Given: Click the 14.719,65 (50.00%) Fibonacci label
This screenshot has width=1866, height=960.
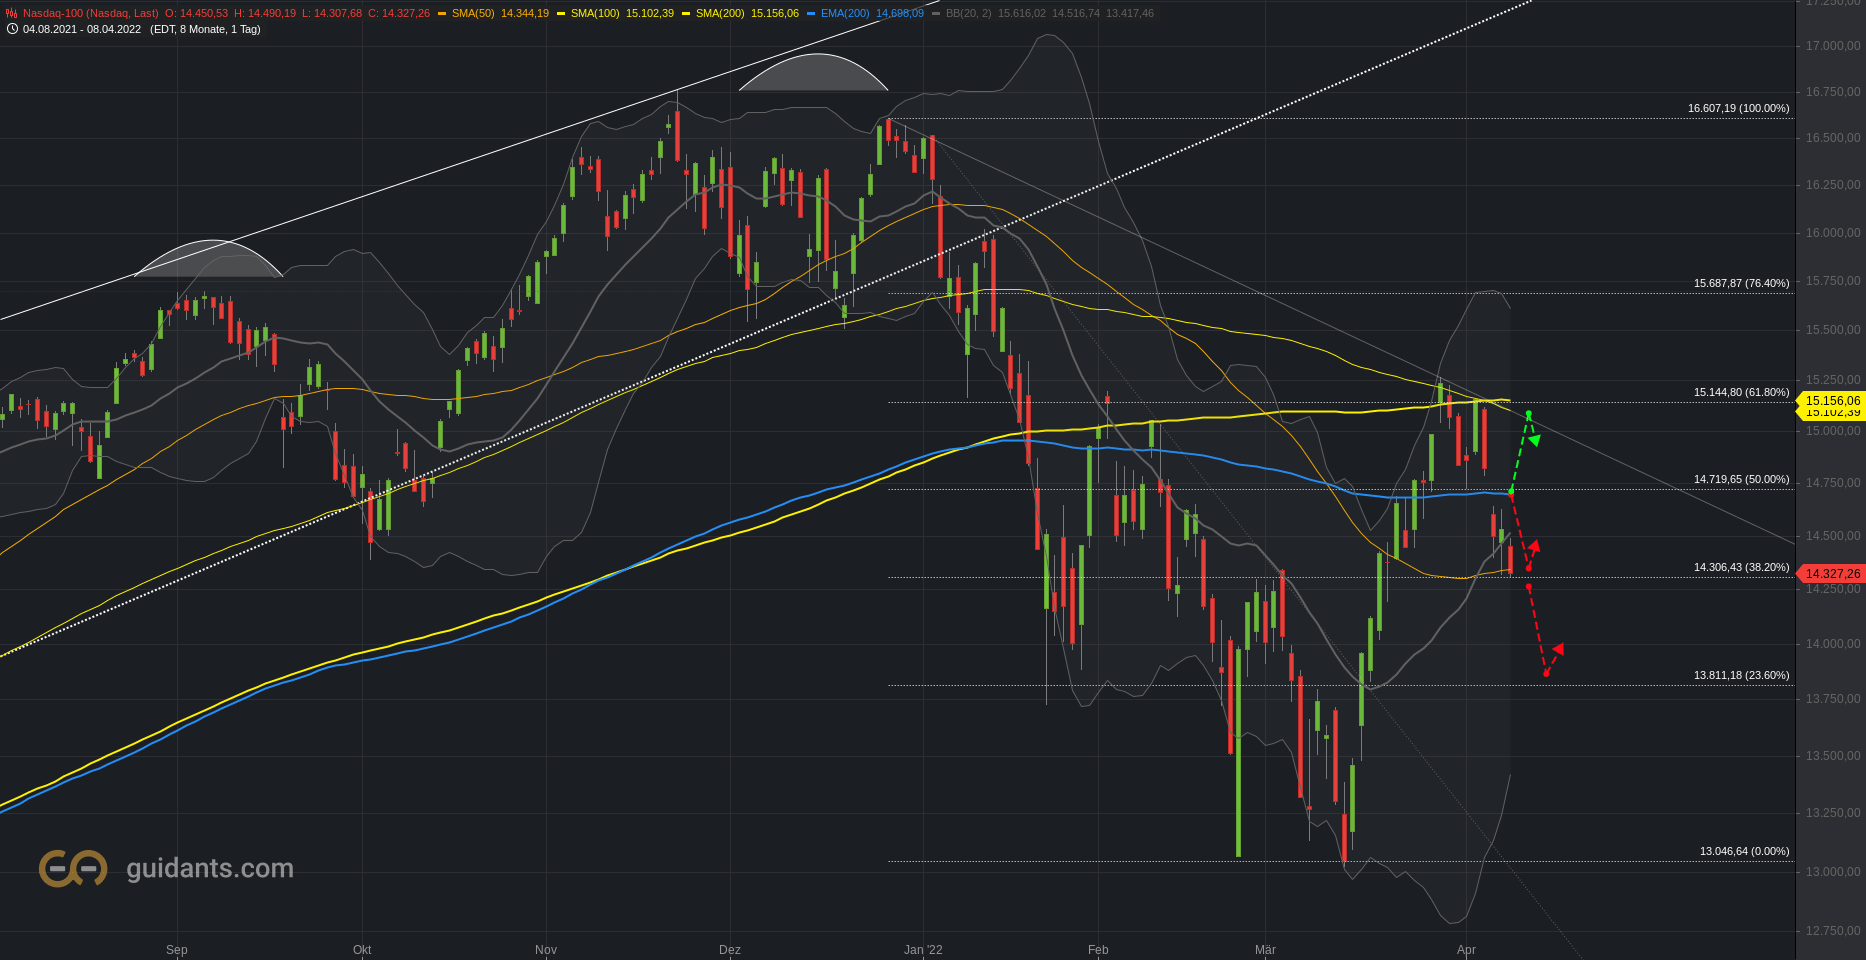Looking at the screenshot, I should (x=1741, y=479).
